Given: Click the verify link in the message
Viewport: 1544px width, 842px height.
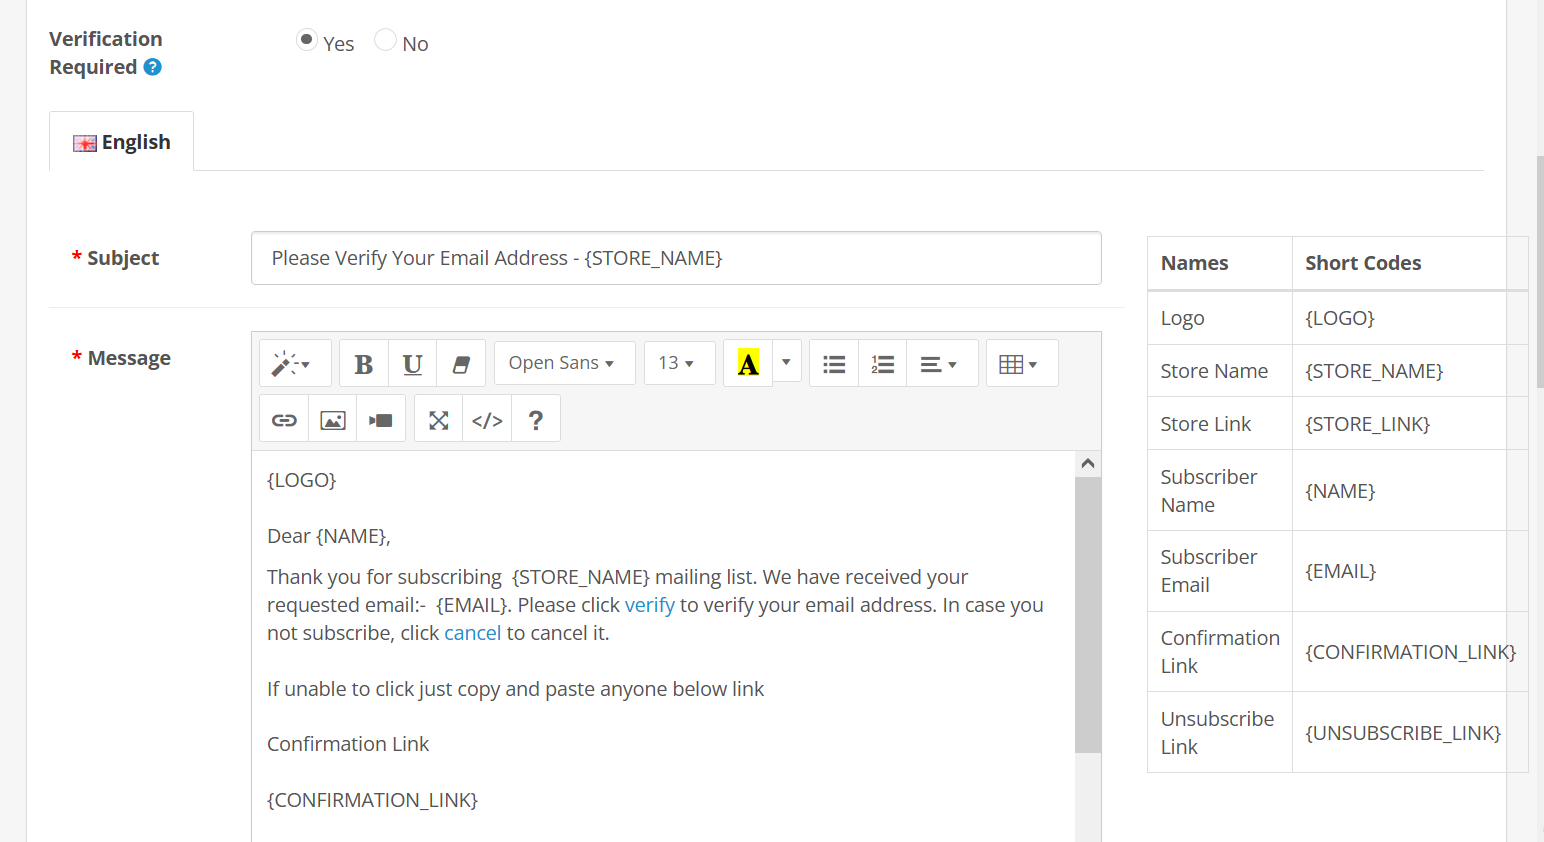Looking at the screenshot, I should tap(649, 605).
